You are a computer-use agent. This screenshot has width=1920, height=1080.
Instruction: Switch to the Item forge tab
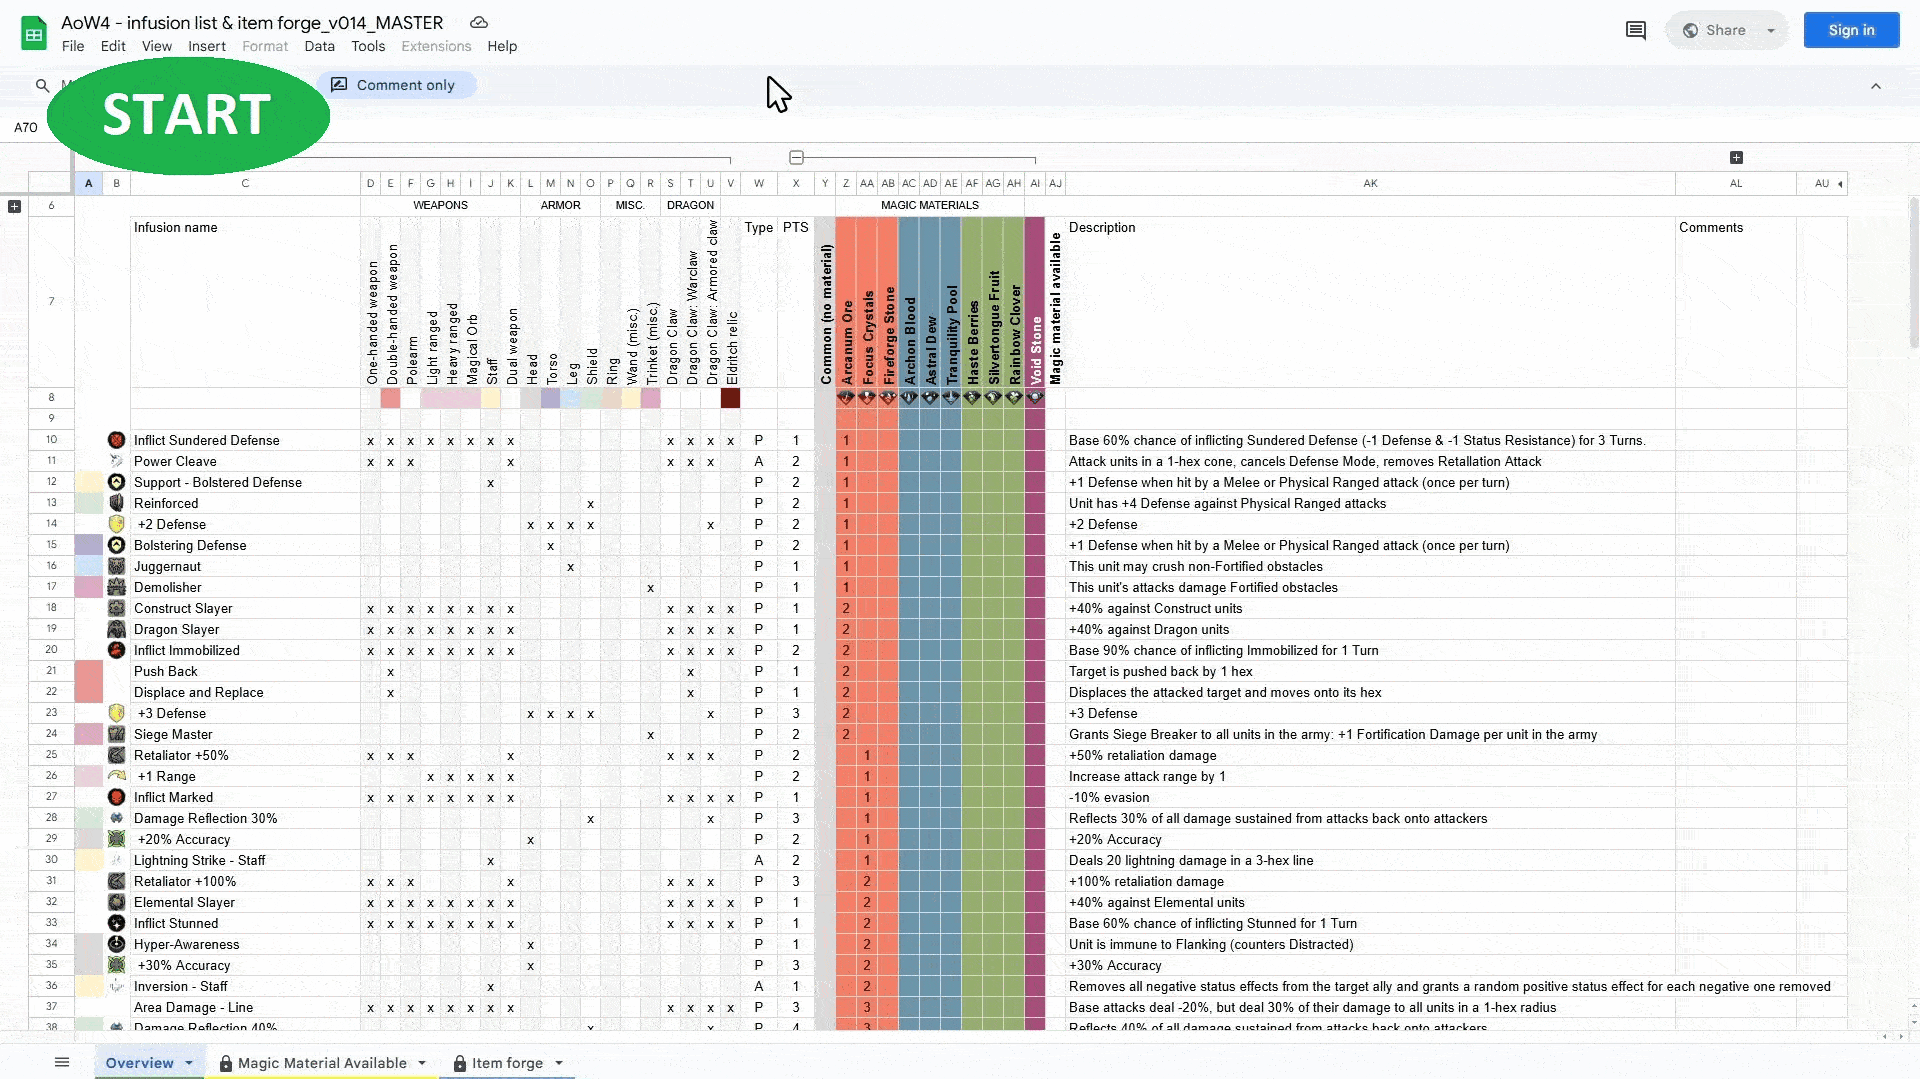(507, 1063)
